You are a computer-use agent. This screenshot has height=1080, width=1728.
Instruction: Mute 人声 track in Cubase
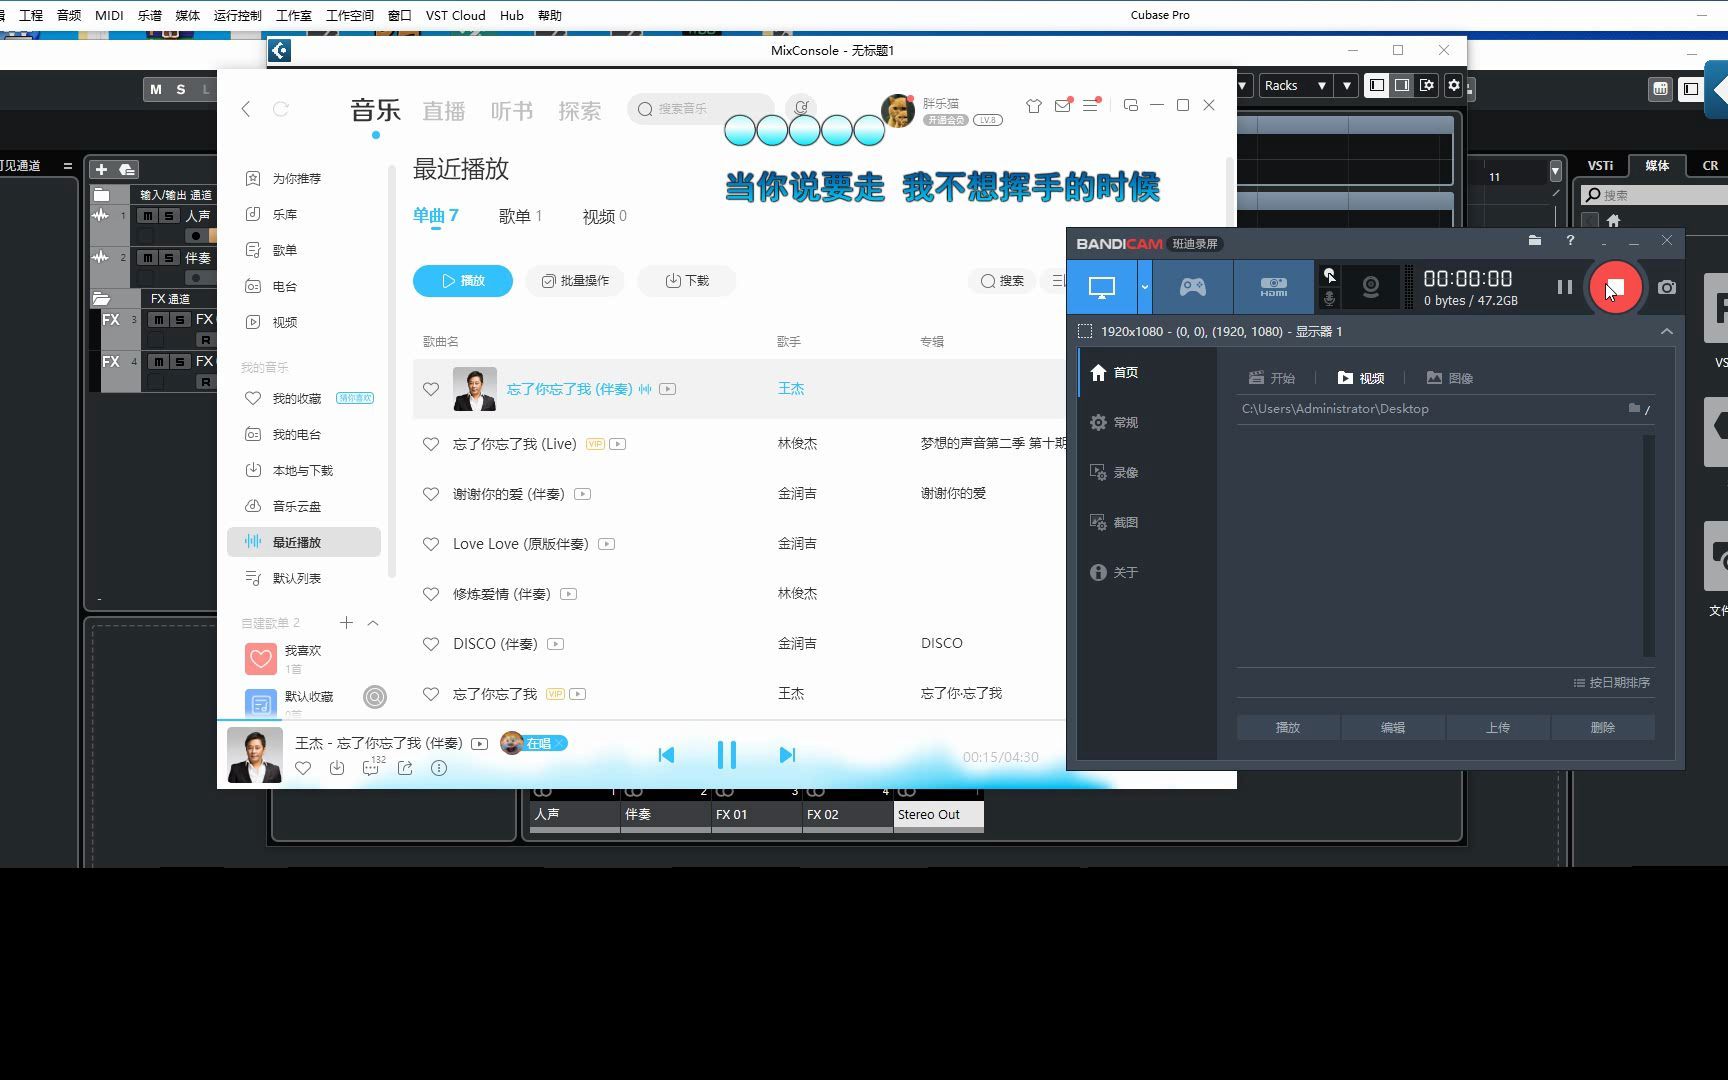[148, 216]
